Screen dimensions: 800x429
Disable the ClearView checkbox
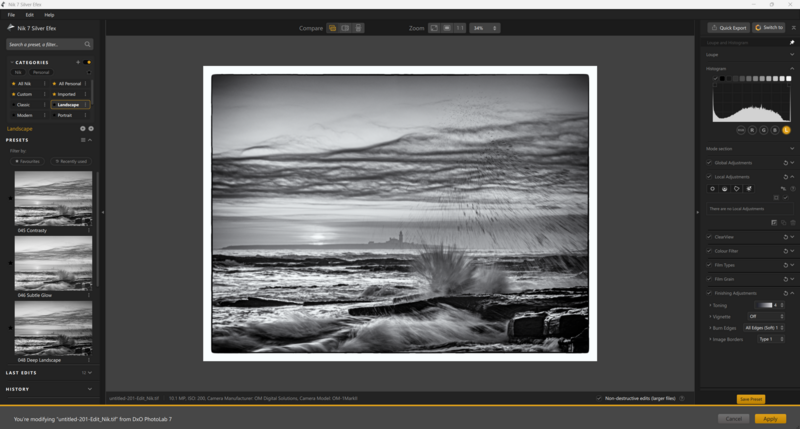pyautogui.click(x=709, y=237)
